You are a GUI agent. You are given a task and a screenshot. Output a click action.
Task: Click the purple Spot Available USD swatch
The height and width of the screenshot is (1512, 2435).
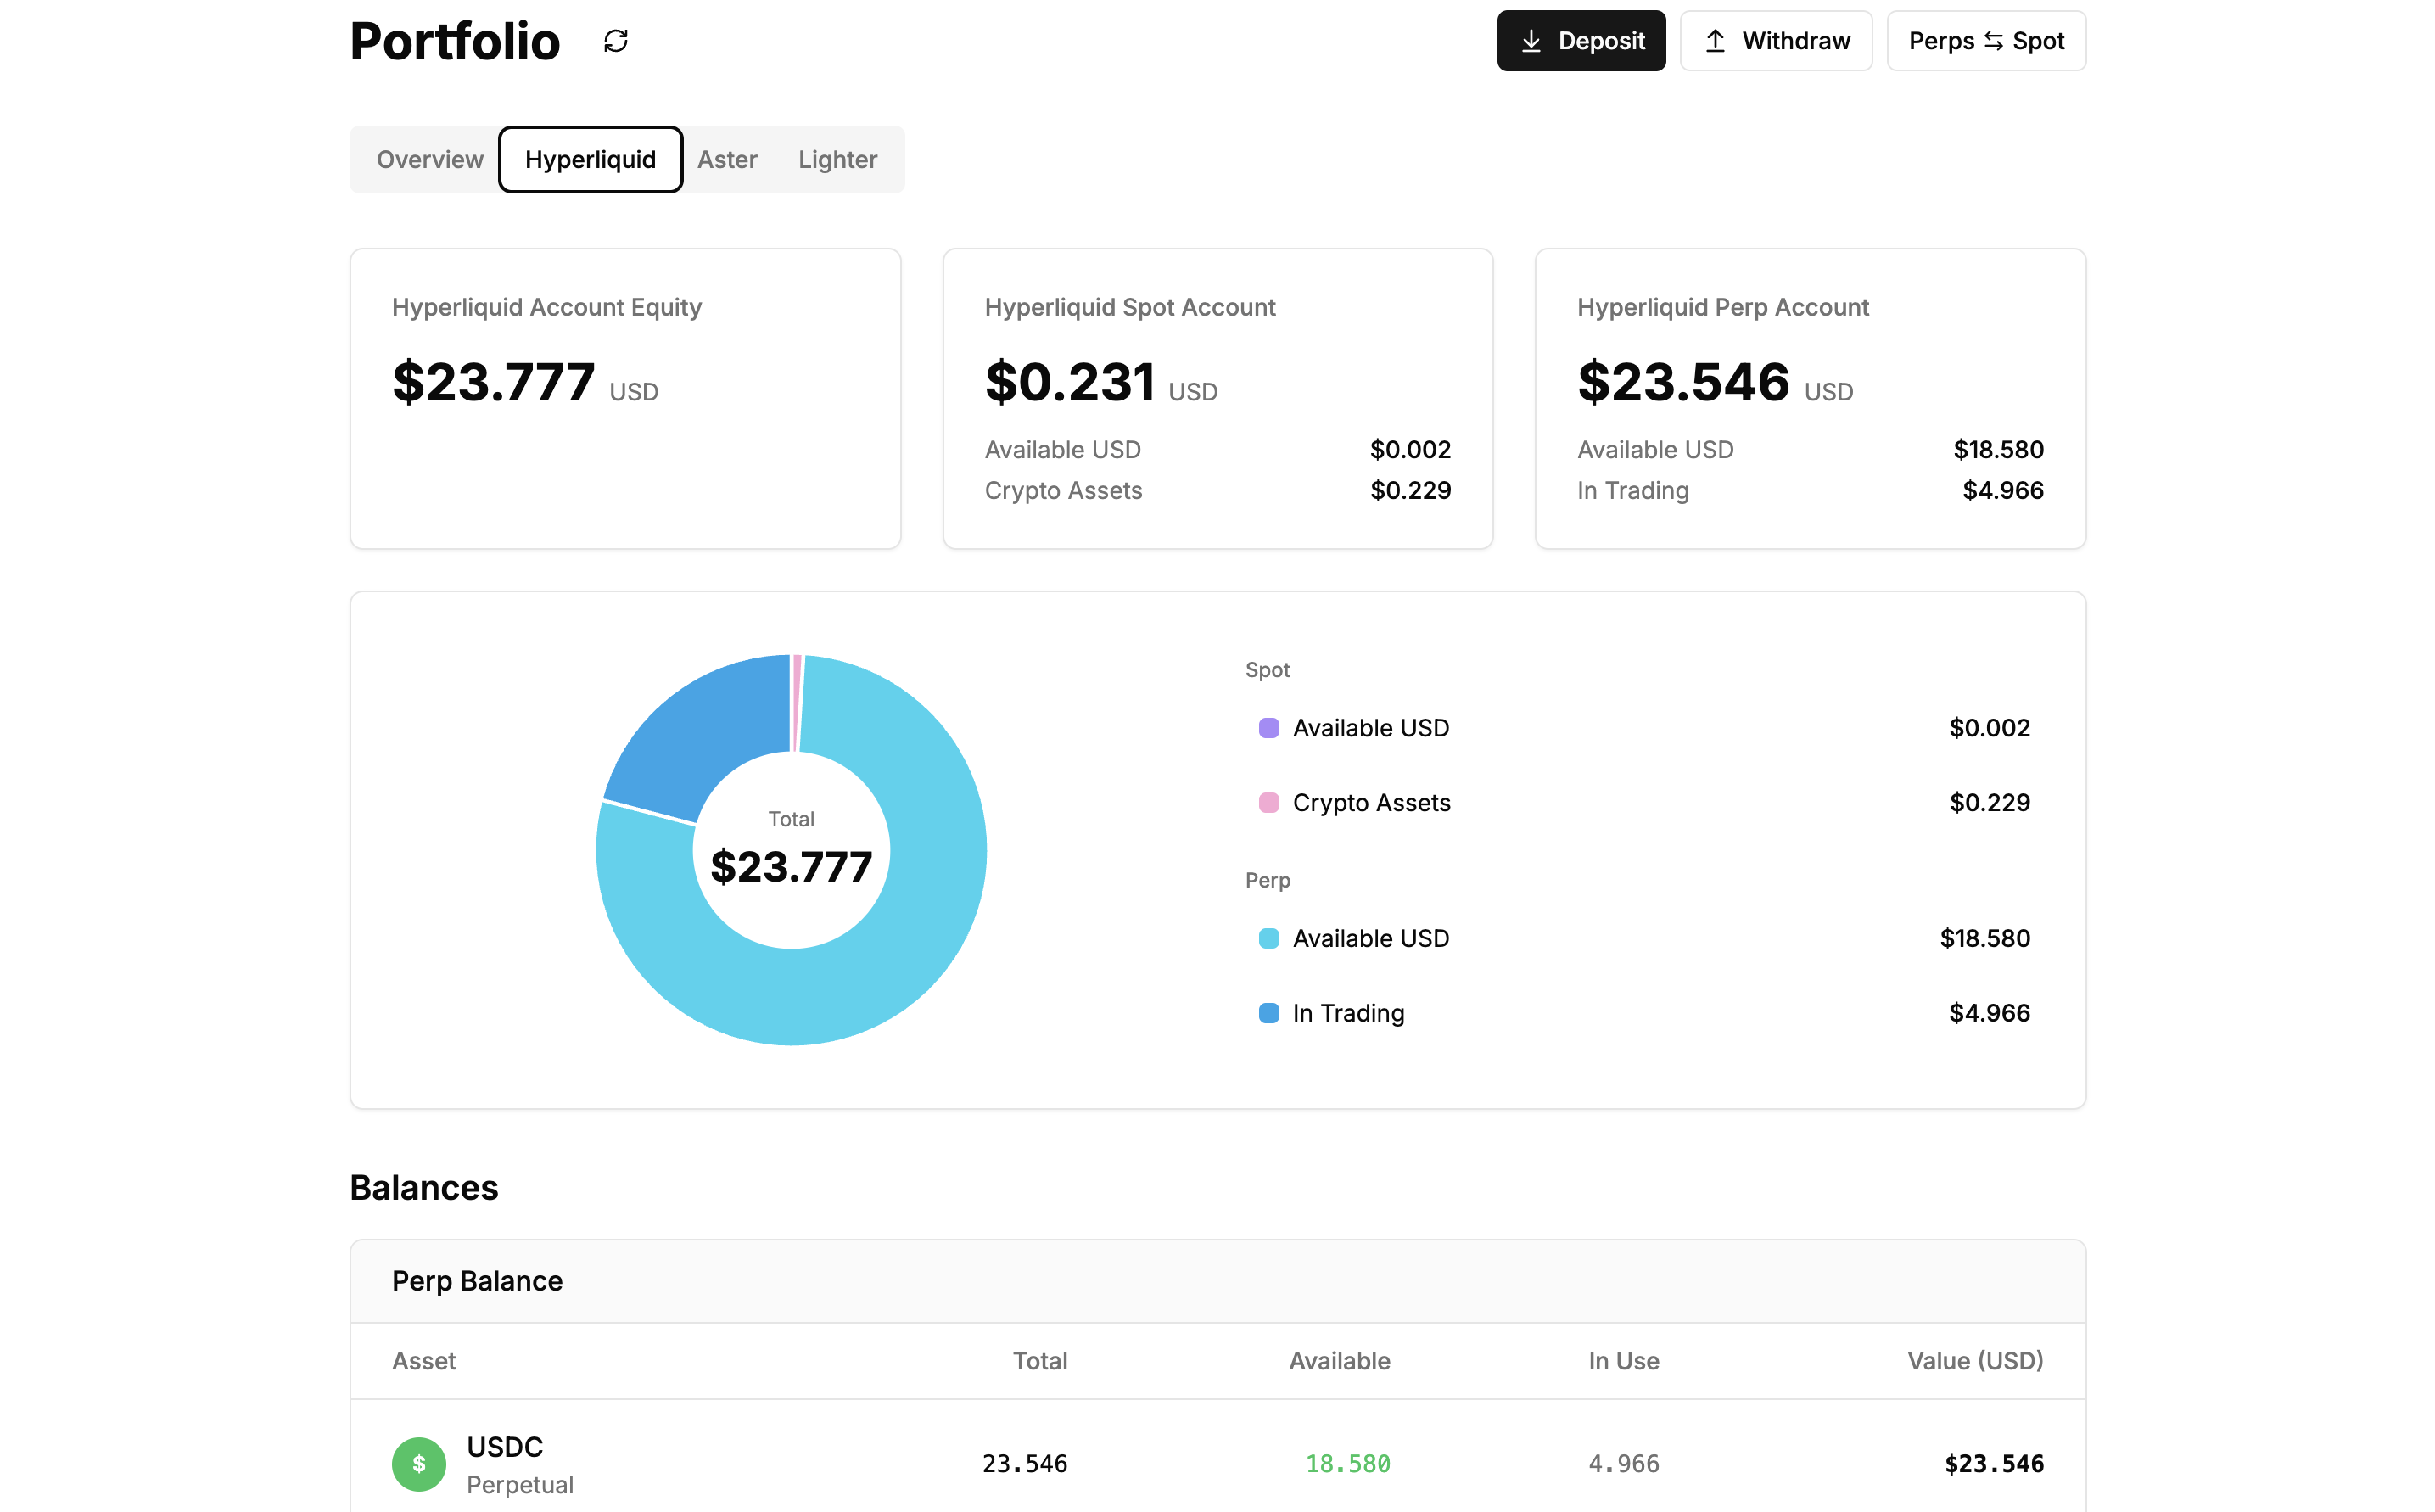pos(1268,728)
